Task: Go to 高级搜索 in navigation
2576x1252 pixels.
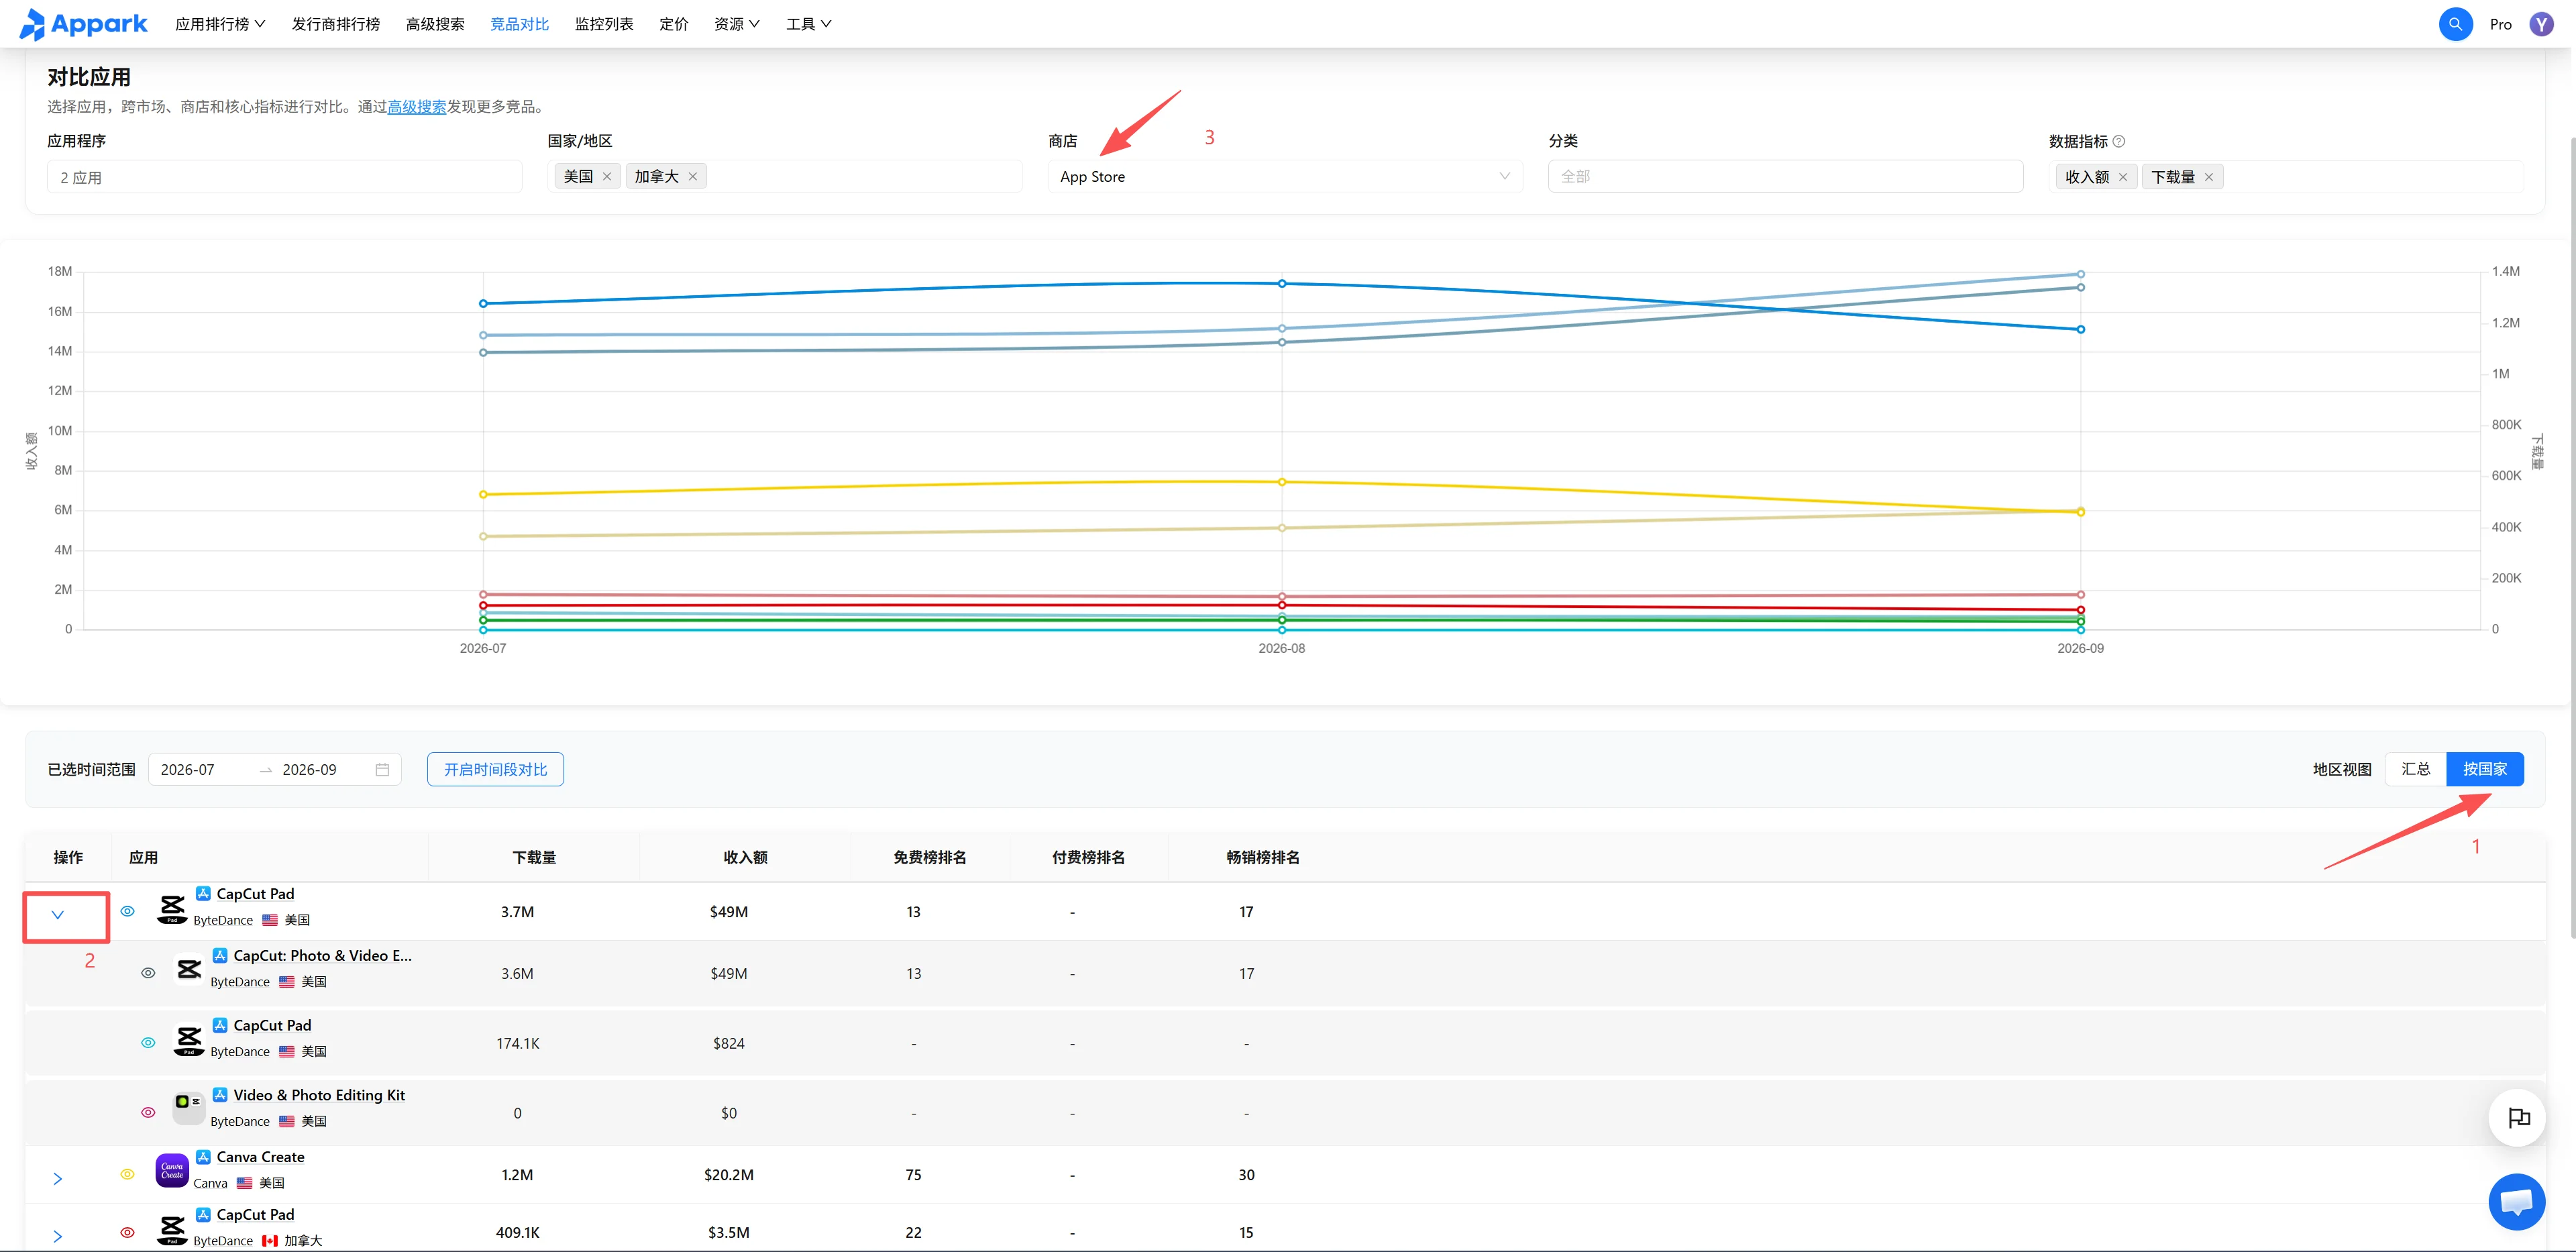Action: 435,24
